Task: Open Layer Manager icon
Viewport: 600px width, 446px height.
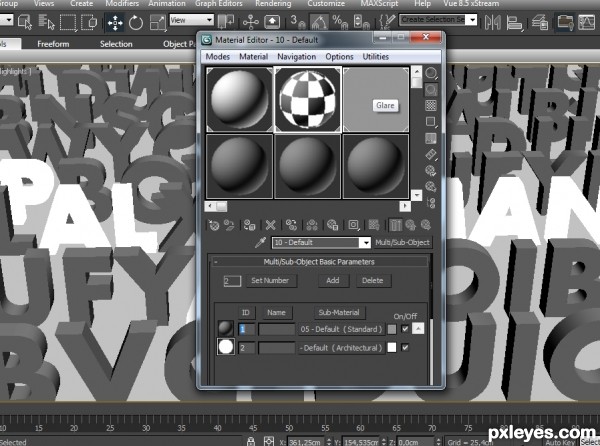Action: [x=540, y=22]
